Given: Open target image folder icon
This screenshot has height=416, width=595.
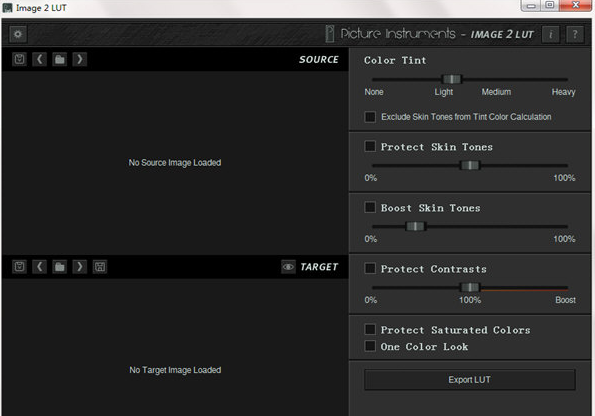Looking at the screenshot, I should [60, 267].
